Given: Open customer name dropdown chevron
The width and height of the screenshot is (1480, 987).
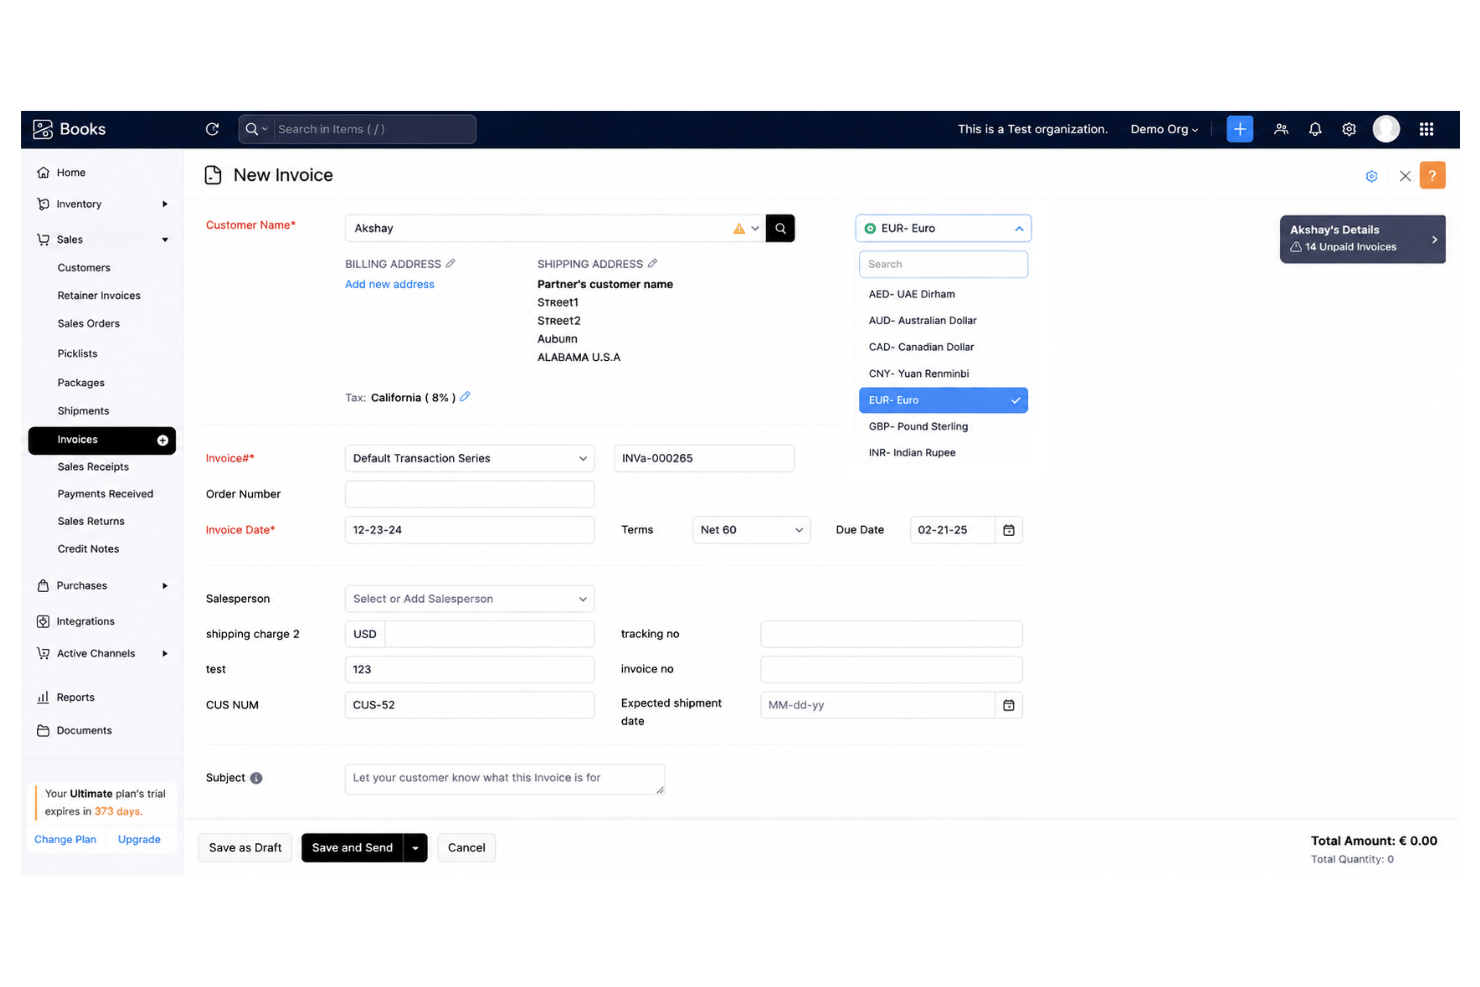Looking at the screenshot, I should [755, 228].
